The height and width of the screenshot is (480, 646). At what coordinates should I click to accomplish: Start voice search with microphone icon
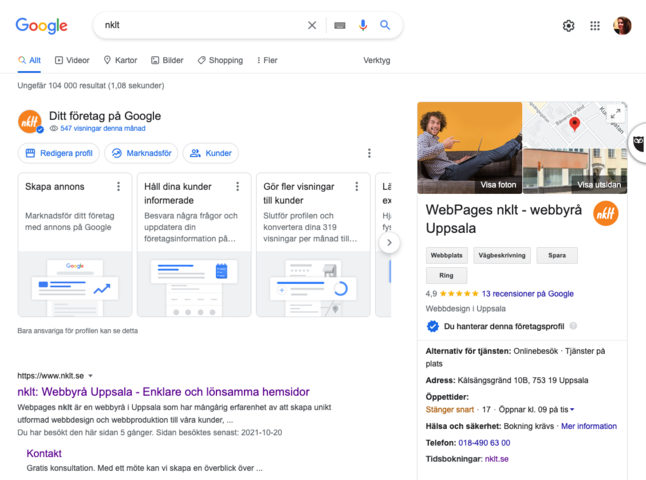click(x=363, y=25)
